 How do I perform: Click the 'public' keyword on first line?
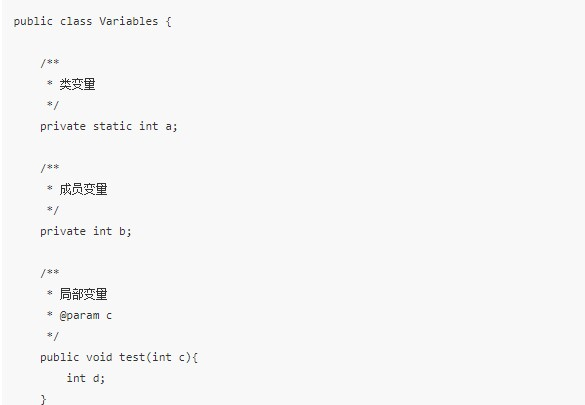point(33,22)
